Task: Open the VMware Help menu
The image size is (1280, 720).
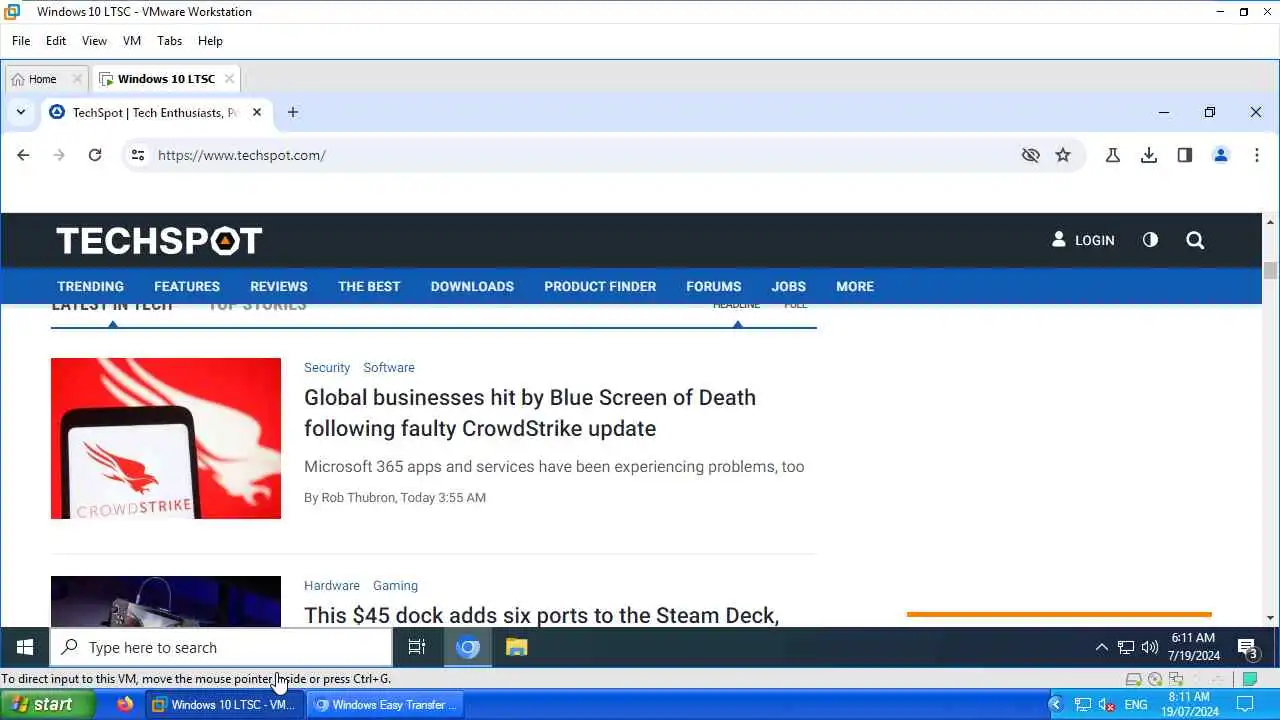Action: 210,41
